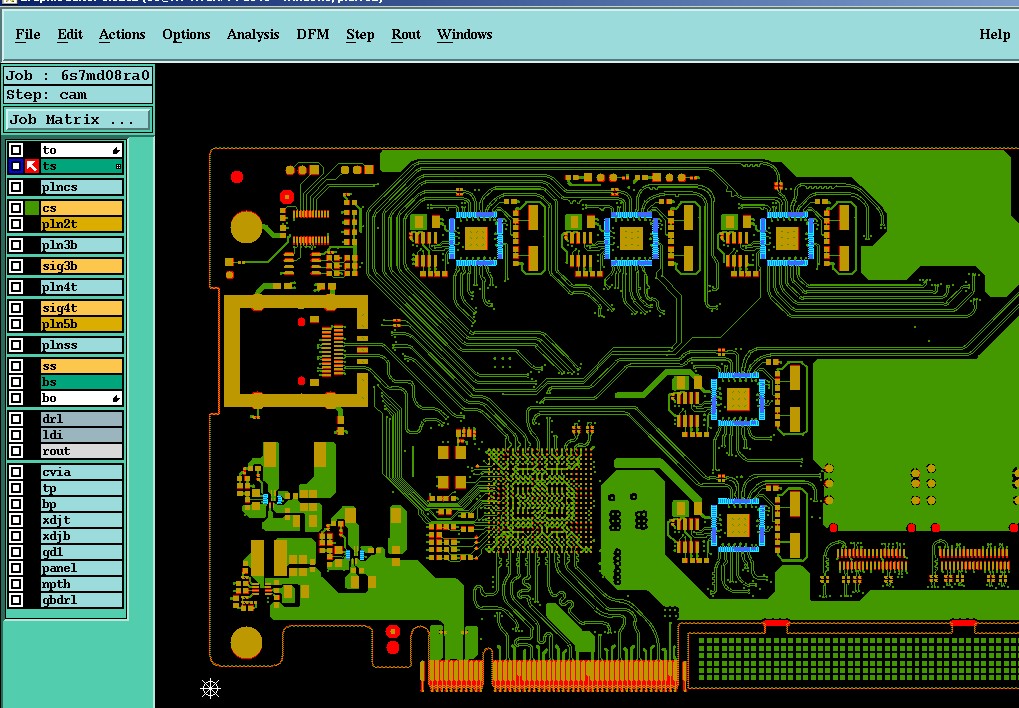Select the 'gdl' layer name
The image size is (1019, 708).
[81, 552]
